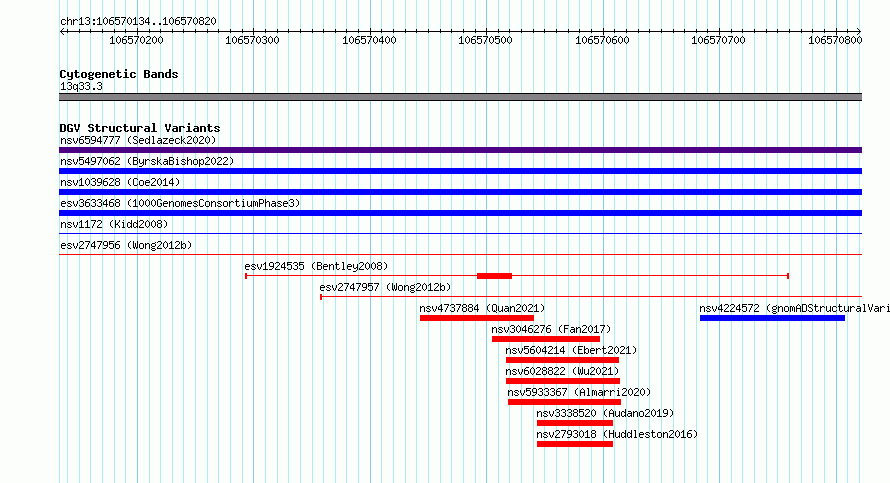Click the blue bar under nsv1039628 (Coe2014)
The height and width of the screenshot is (483, 890).
[x=460, y=192]
